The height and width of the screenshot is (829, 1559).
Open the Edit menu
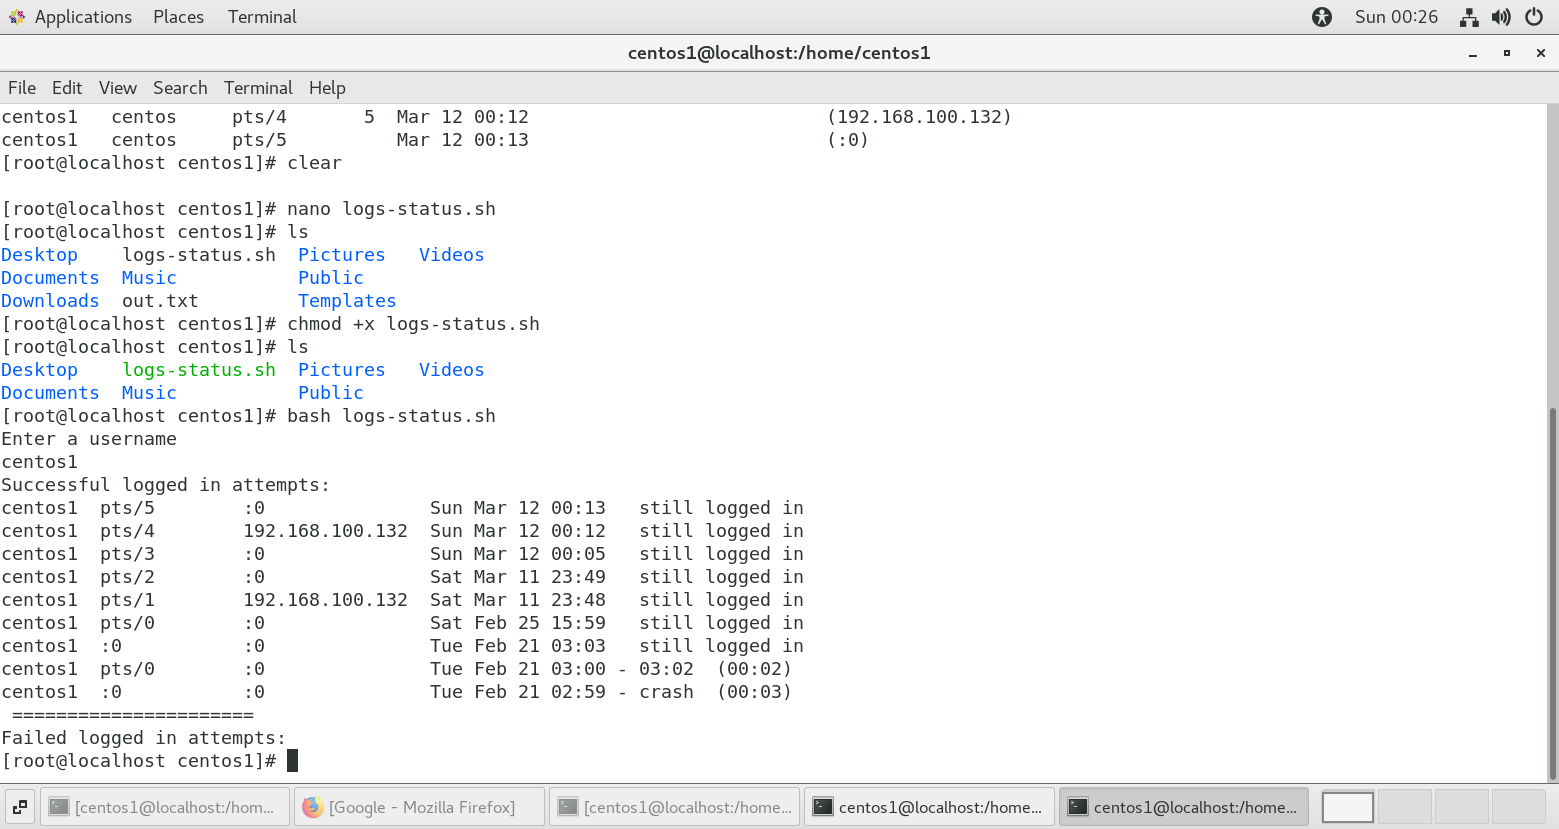[x=67, y=88]
